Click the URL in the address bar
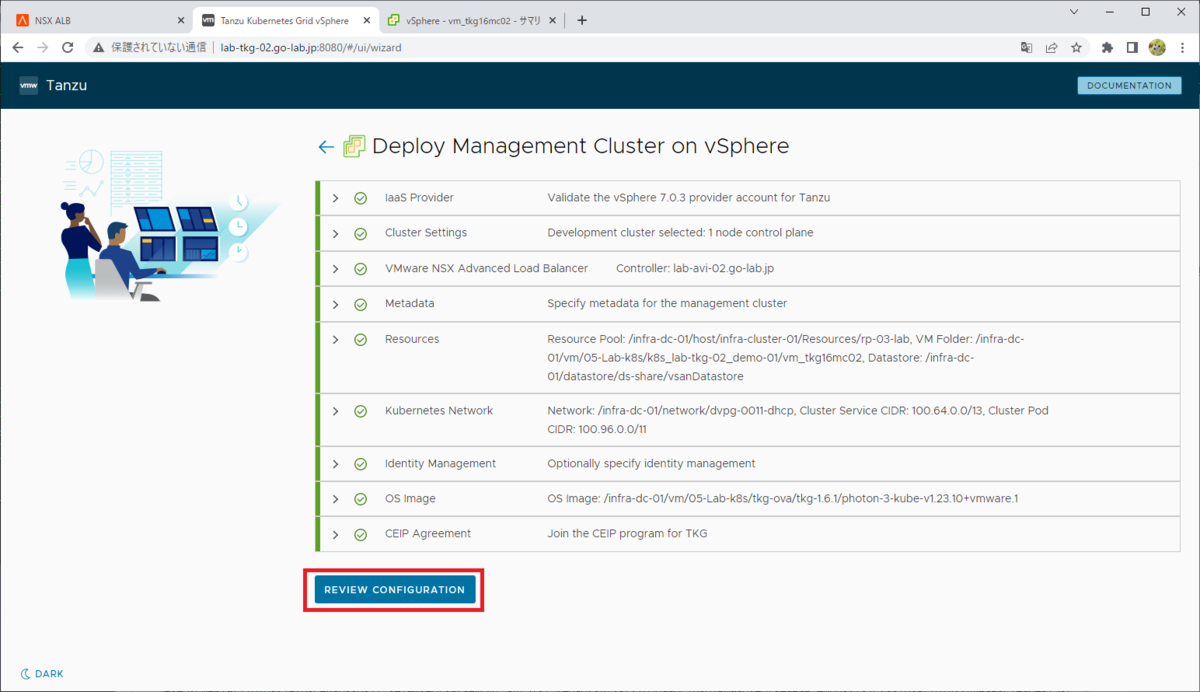This screenshot has height=692, width=1200. coord(311,47)
